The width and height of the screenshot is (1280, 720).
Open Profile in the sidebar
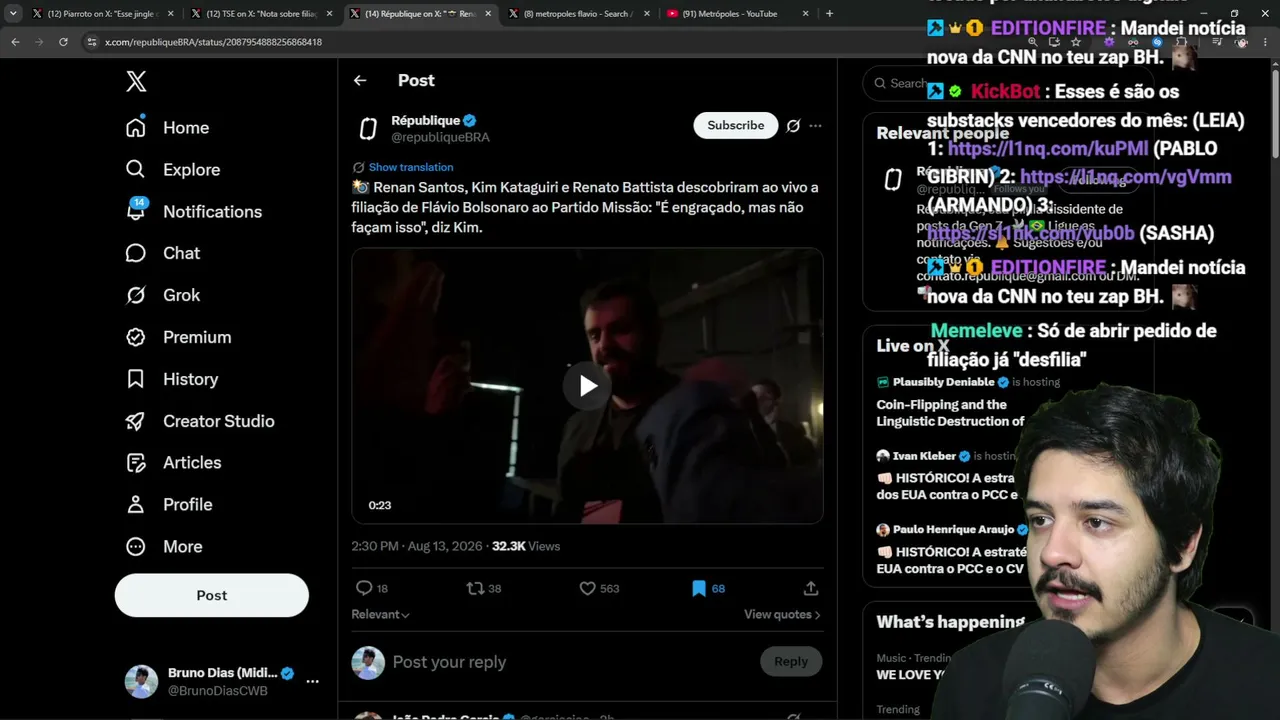[x=168, y=505]
